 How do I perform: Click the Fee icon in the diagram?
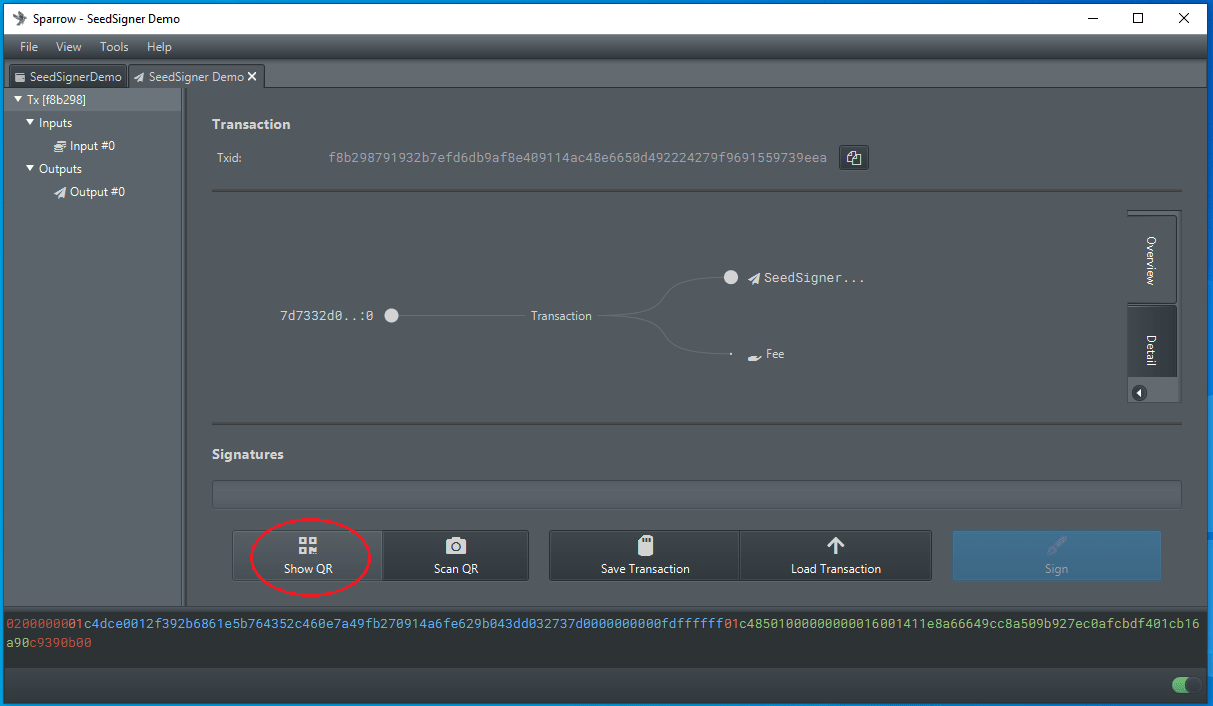756,355
